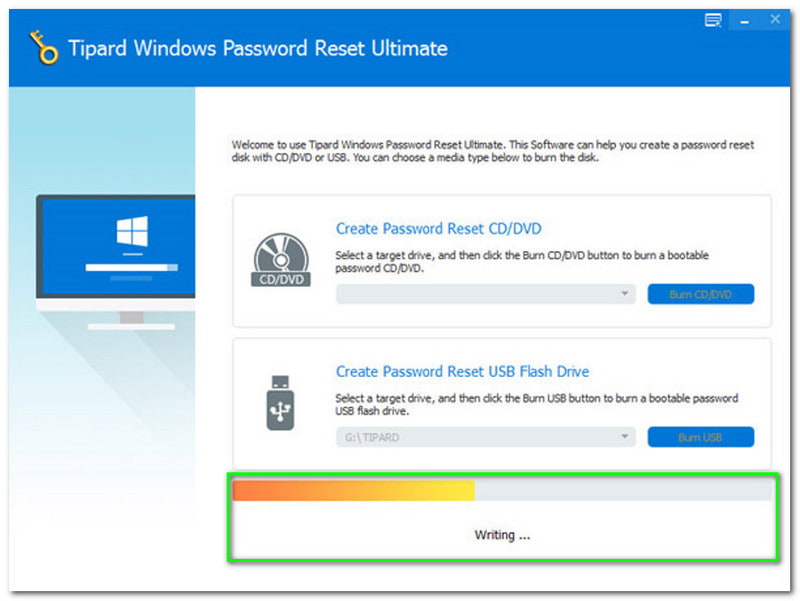The width and height of the screenshot is (800, 601).
Task: Click the Windows logo on monitor illustration
Action: coord(131,235)
